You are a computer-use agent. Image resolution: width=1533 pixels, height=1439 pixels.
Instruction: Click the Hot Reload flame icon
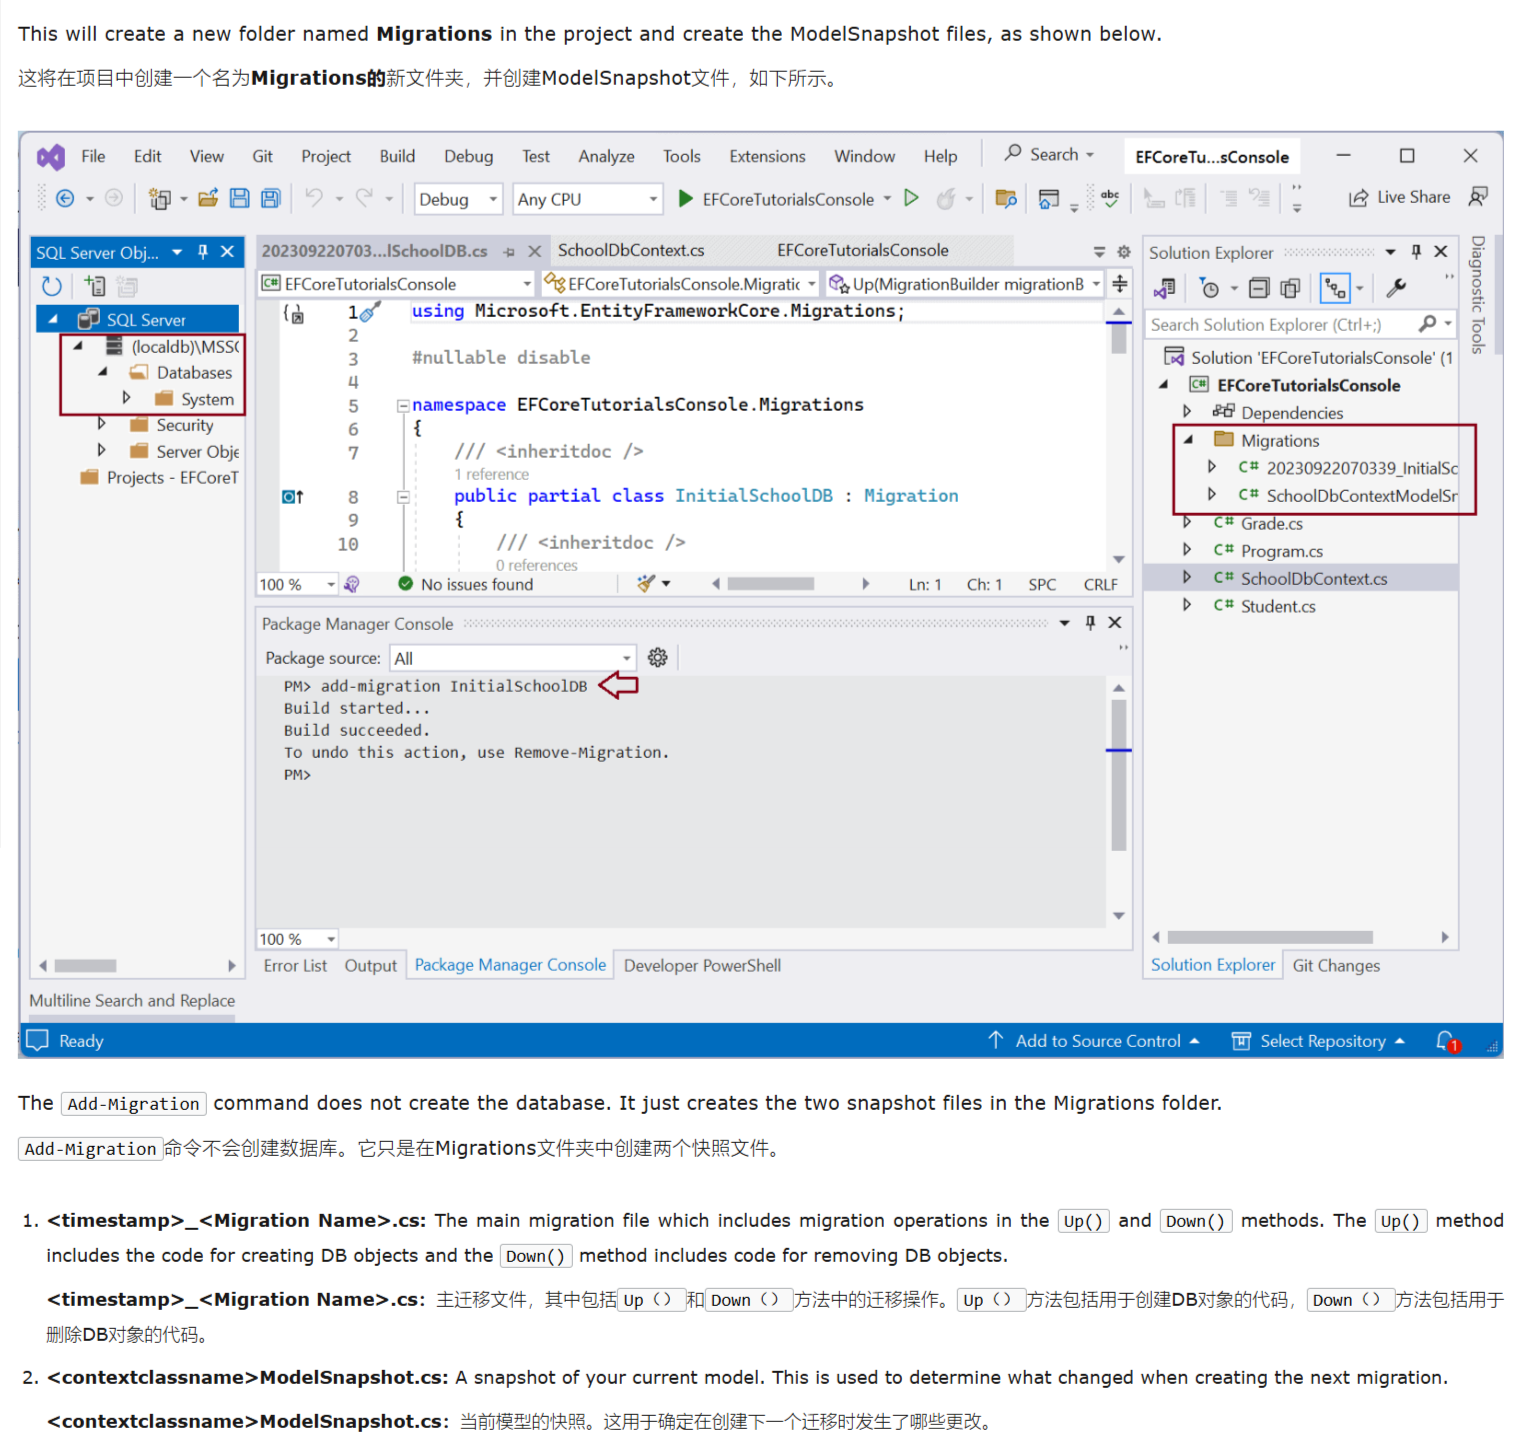(945, 198)
